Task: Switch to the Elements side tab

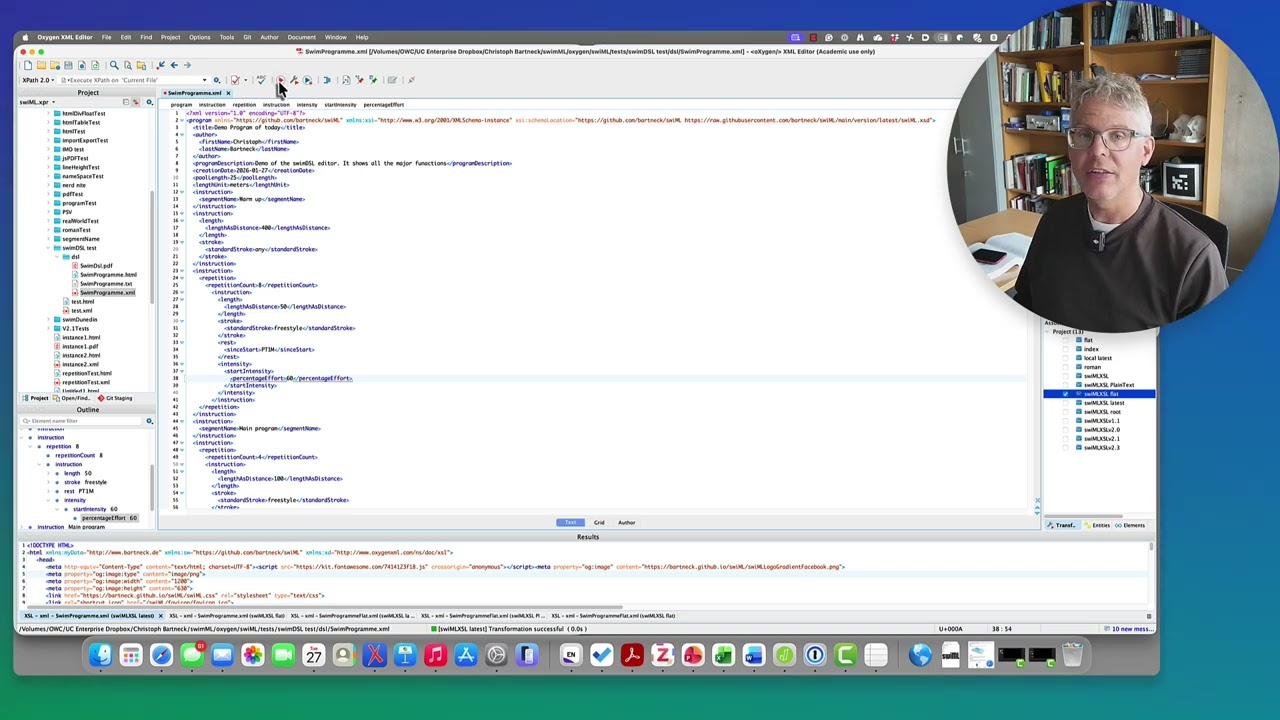Action: pos(1130,525)
